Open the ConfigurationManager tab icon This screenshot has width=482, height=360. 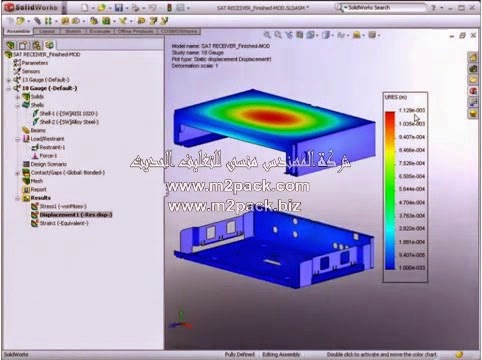(37, 45)
